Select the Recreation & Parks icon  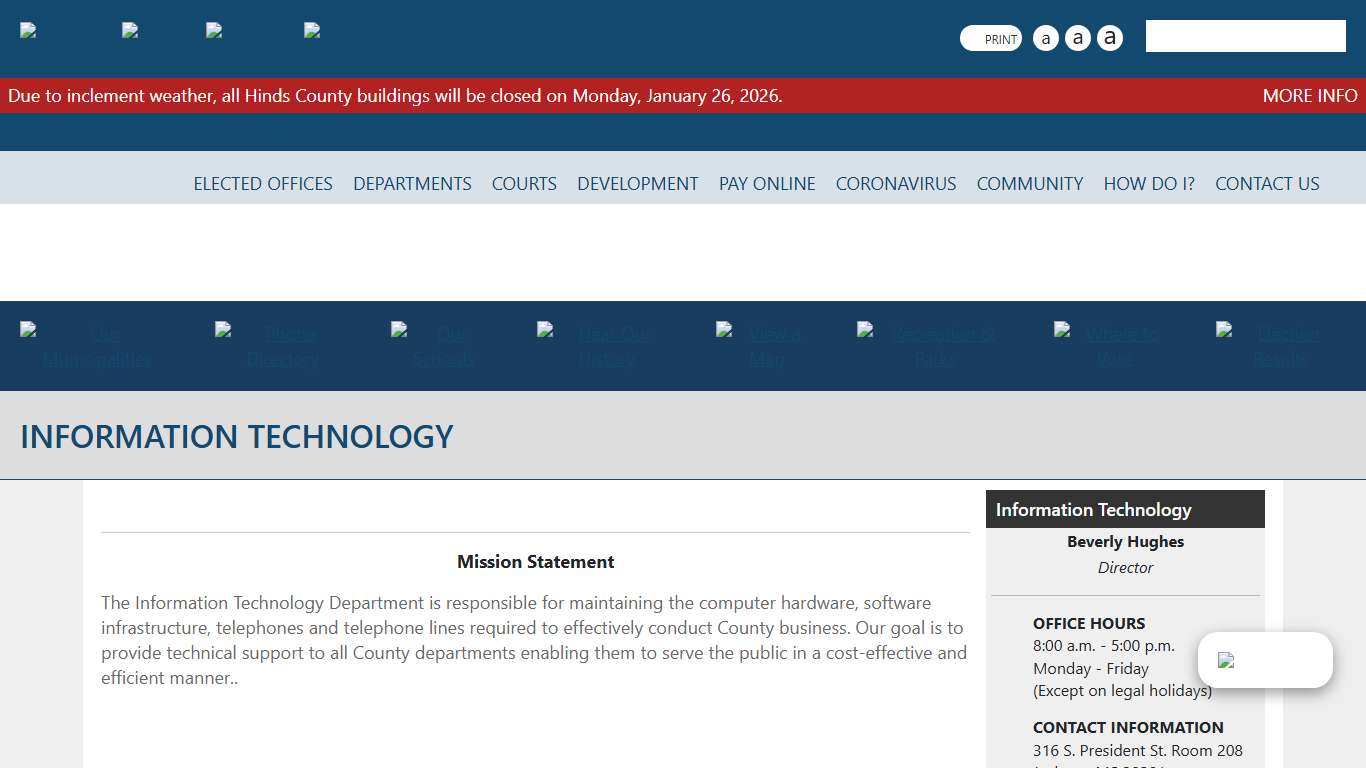click(x=864, y=332)
